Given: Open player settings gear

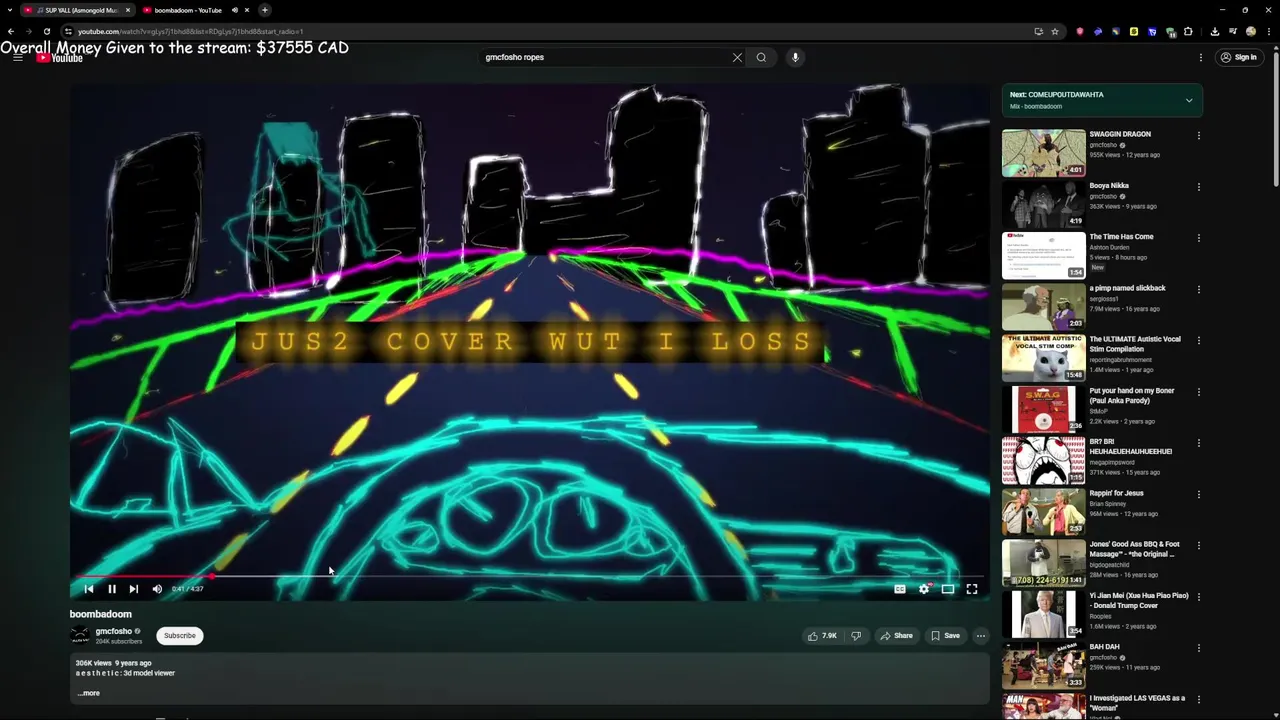Looking at the screenshot, I should click(x=924, y=589).
